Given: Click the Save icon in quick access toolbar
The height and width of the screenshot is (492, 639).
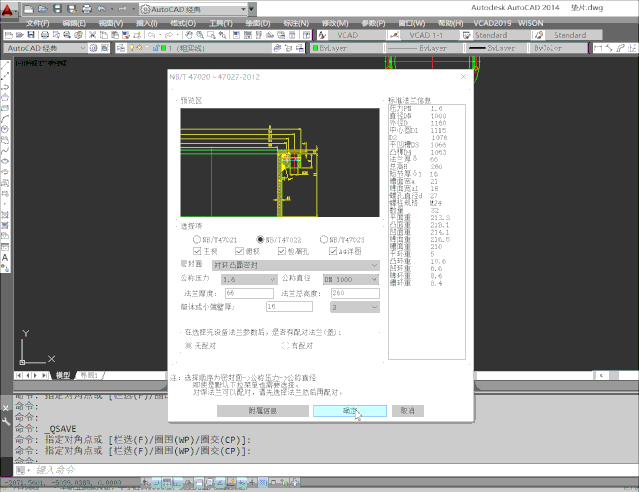Looking at the screenshot, I should [59, 8].
